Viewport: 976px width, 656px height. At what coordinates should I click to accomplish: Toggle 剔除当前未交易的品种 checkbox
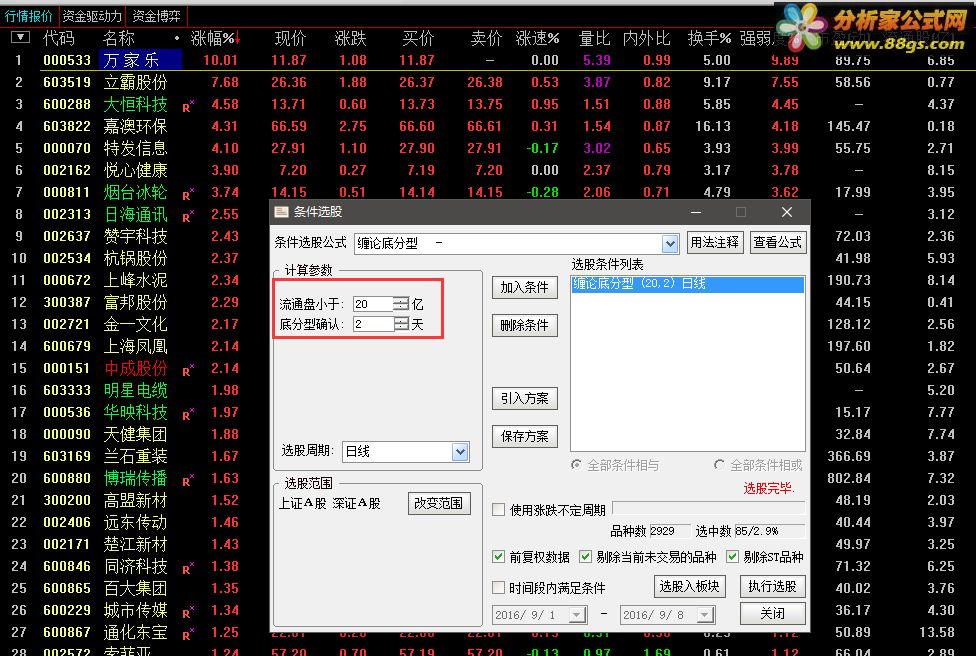pos(585,556)
